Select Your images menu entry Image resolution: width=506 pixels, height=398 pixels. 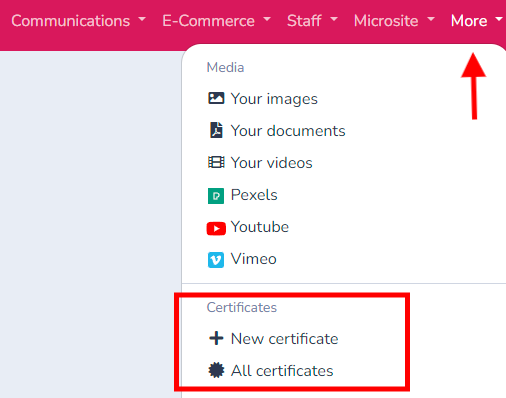tap(263, 99)
